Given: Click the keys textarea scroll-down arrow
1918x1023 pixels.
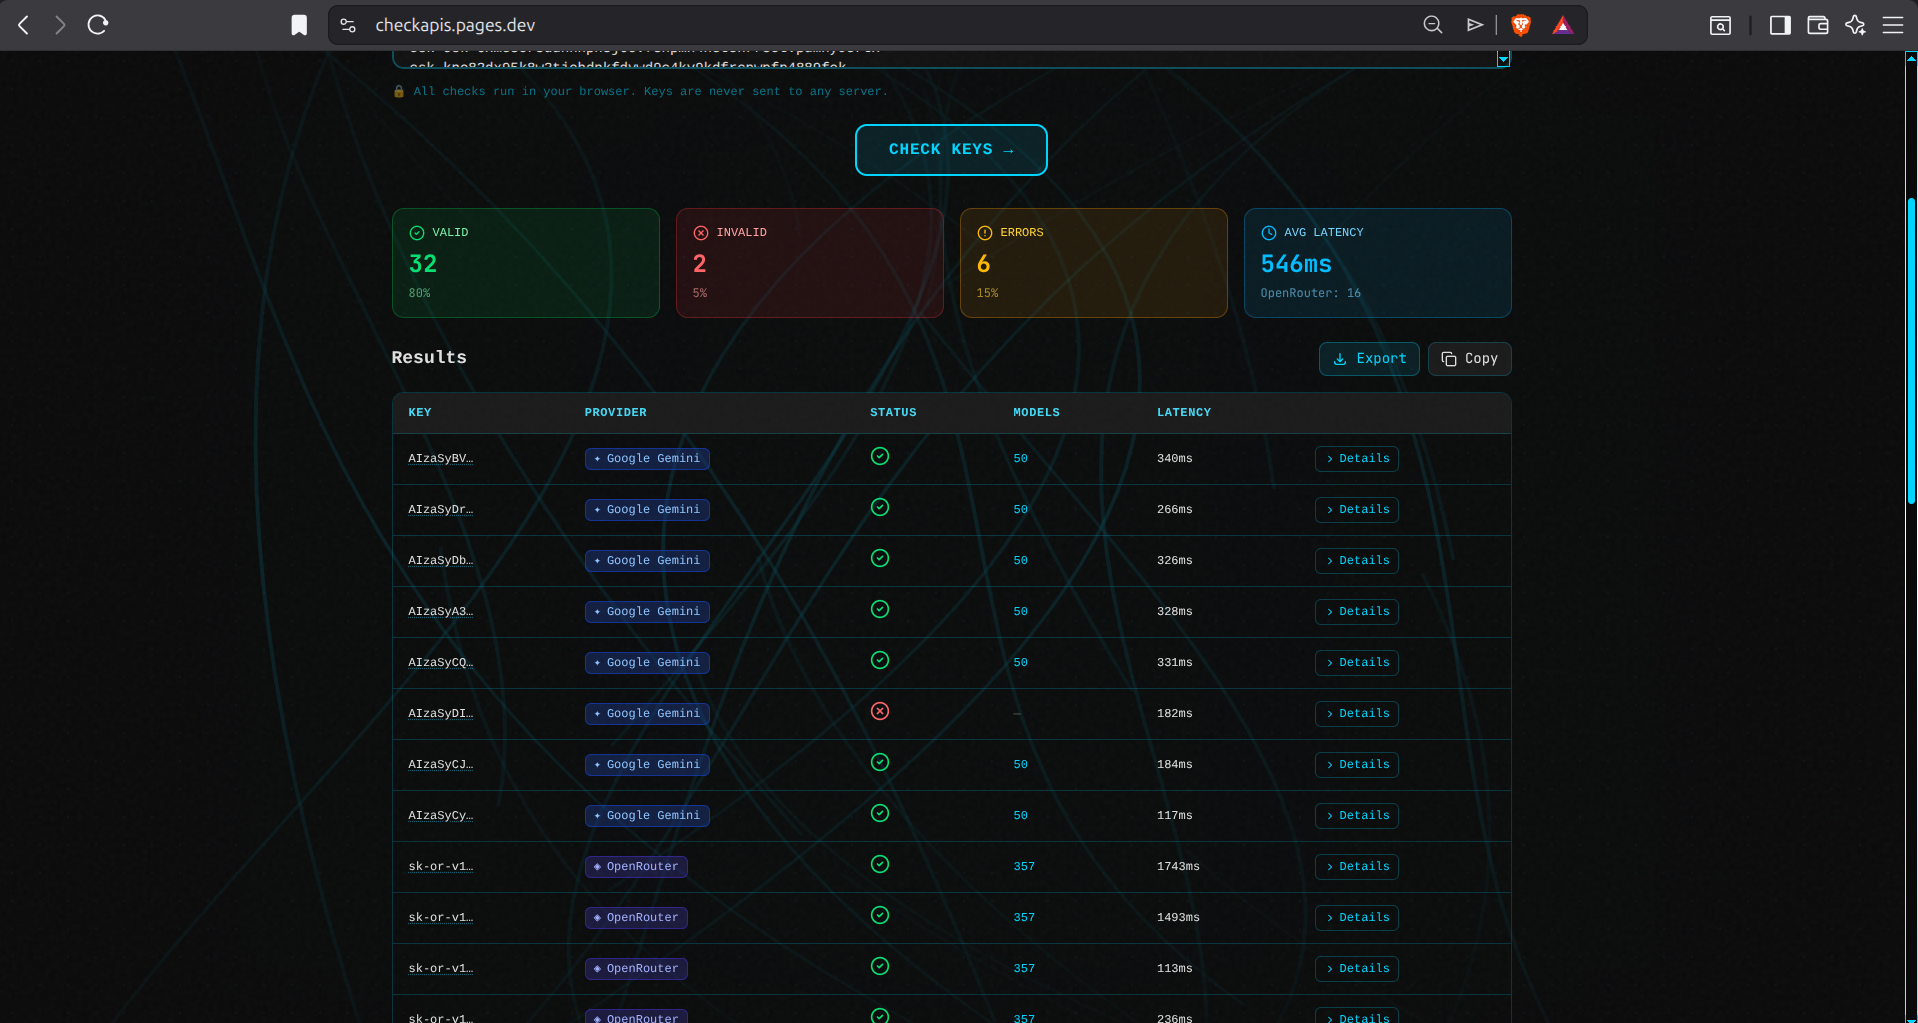Looking at the screenshot, I should pos(1503,60).
